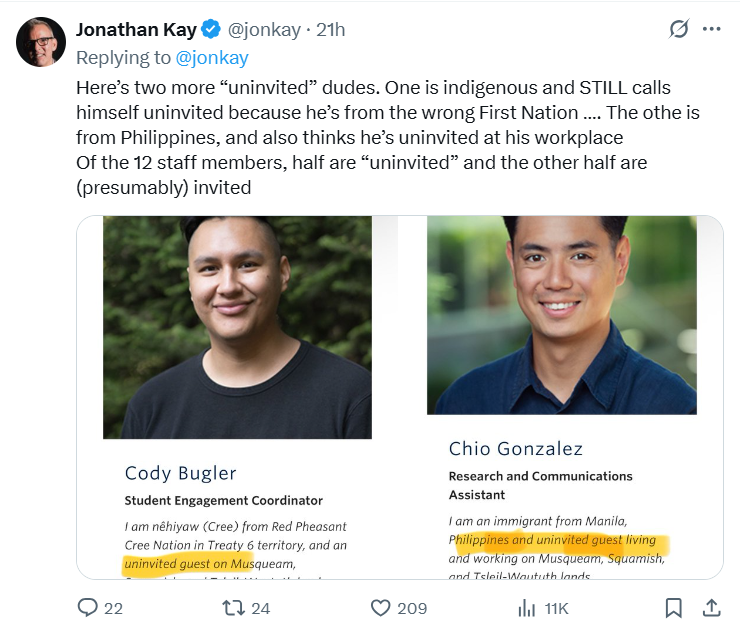
Task: Open the 21h timestamp link
Action: [331, 30]
